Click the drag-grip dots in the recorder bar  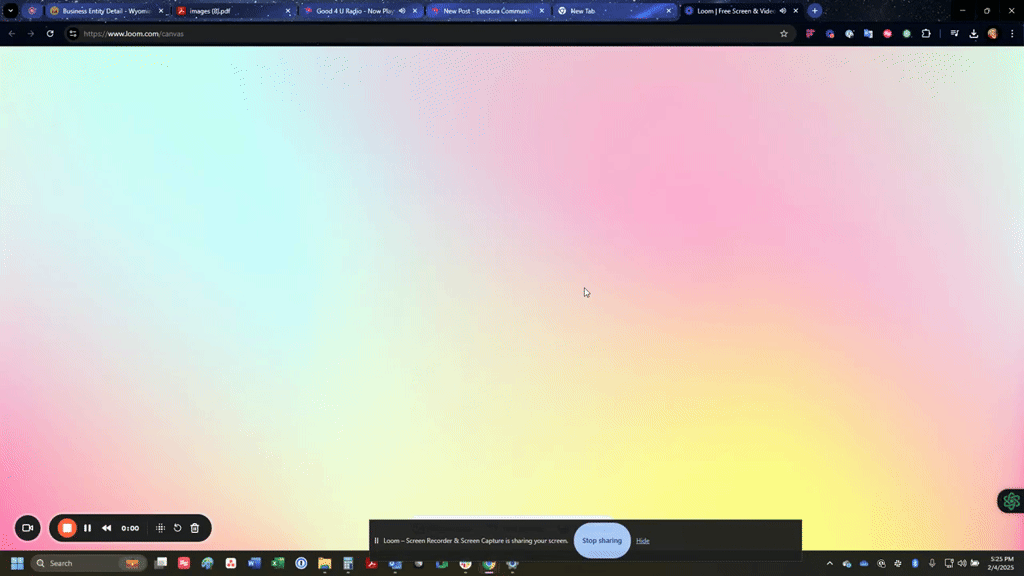(x=160, y=528)
